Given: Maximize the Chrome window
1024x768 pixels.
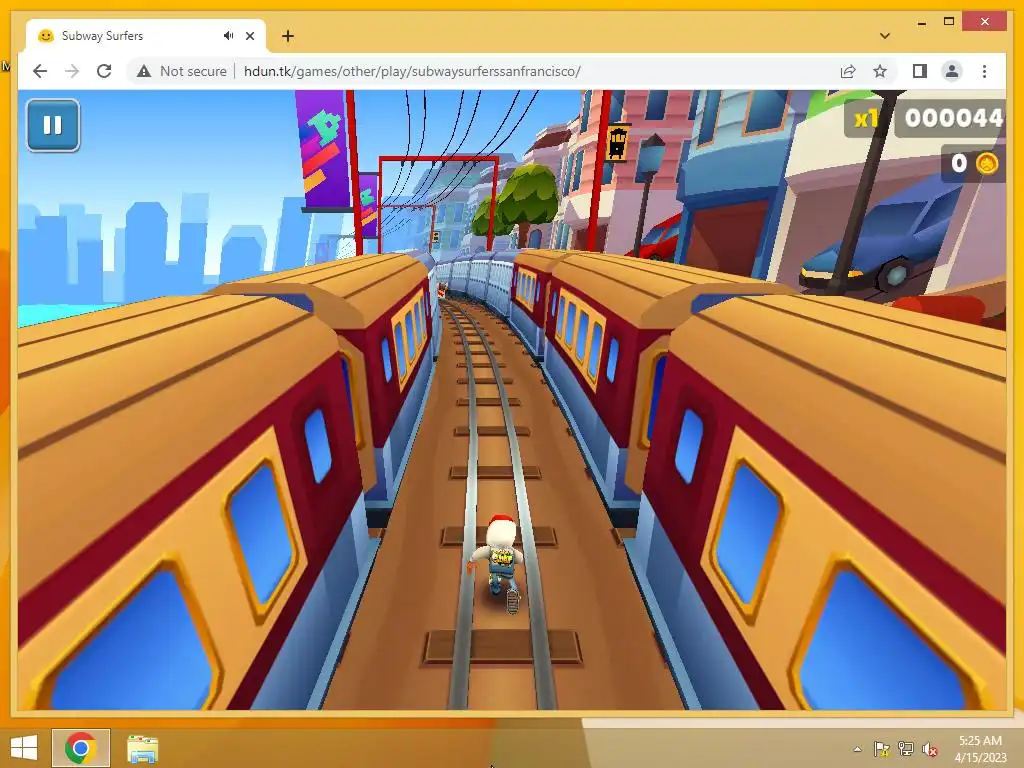Looking at the screenshot, I should 949,22.
